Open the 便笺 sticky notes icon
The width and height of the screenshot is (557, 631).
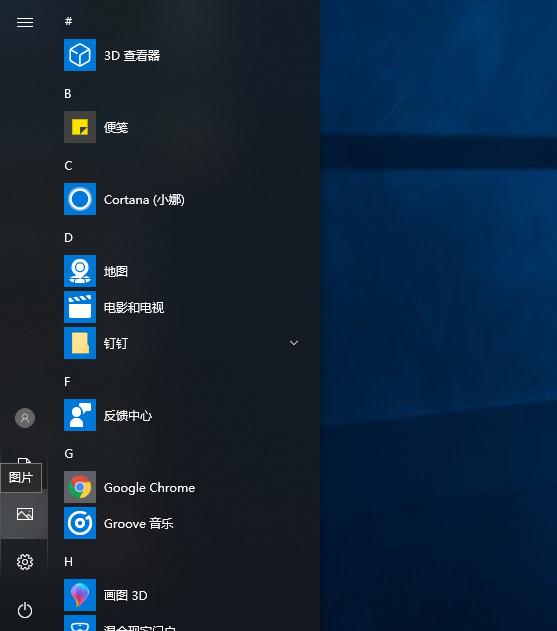pos(80,127)
